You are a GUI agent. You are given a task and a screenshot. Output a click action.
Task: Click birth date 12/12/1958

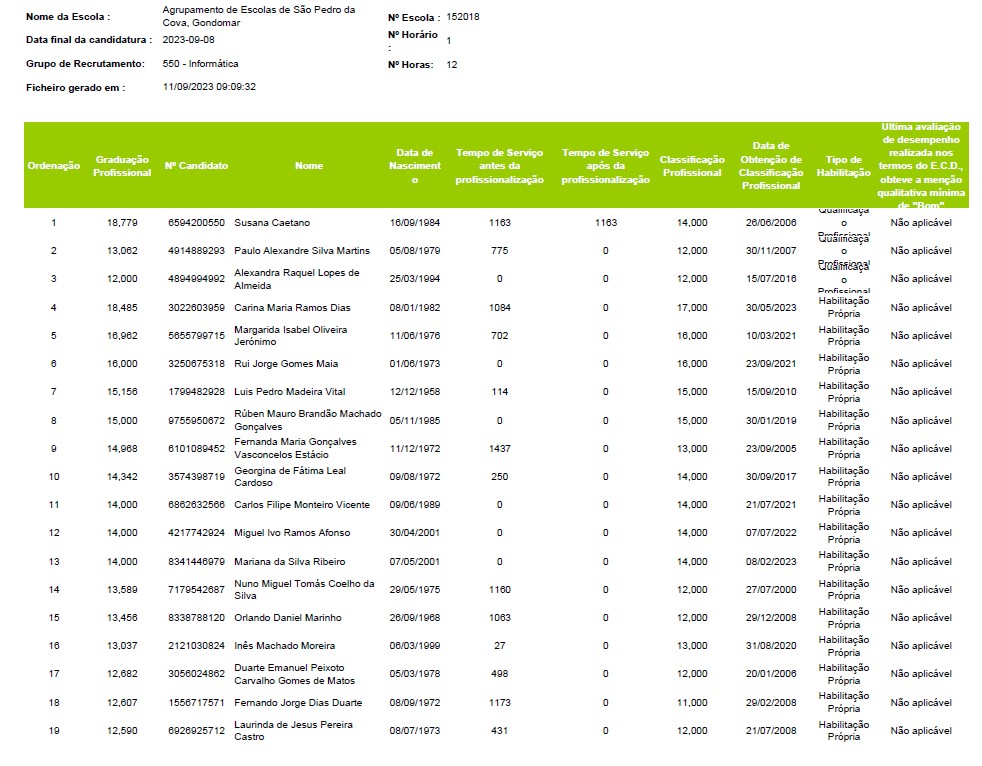tap(414, 392)
